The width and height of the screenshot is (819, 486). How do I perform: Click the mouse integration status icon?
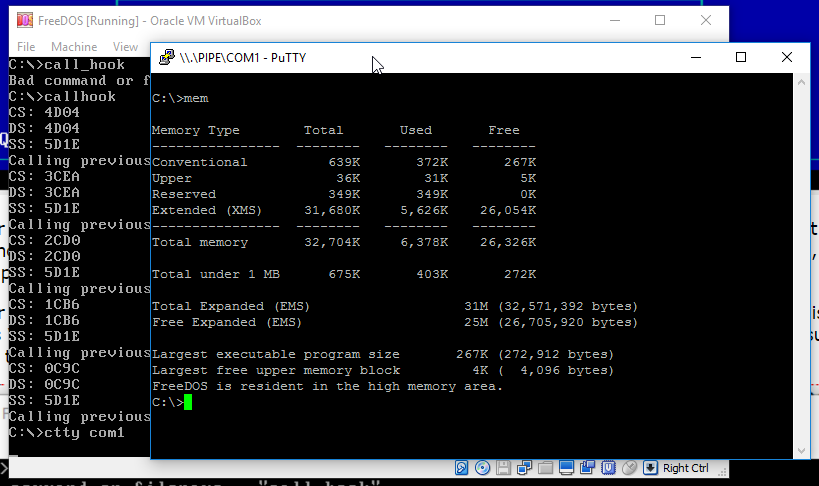629,468
